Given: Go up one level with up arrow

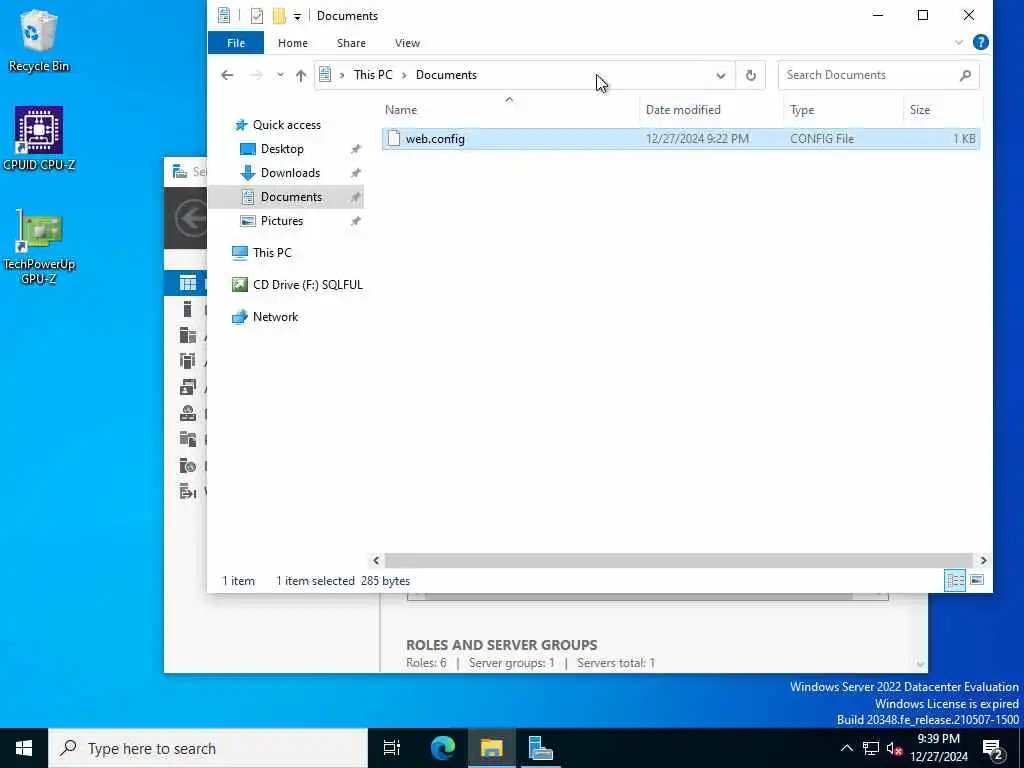Looking at the screenshot, I should click(300, 75).
